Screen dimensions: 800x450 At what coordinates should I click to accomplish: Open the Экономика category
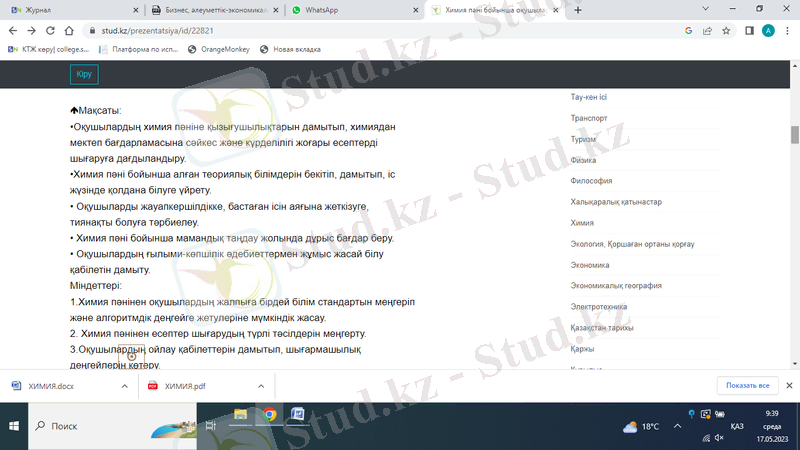590,265
